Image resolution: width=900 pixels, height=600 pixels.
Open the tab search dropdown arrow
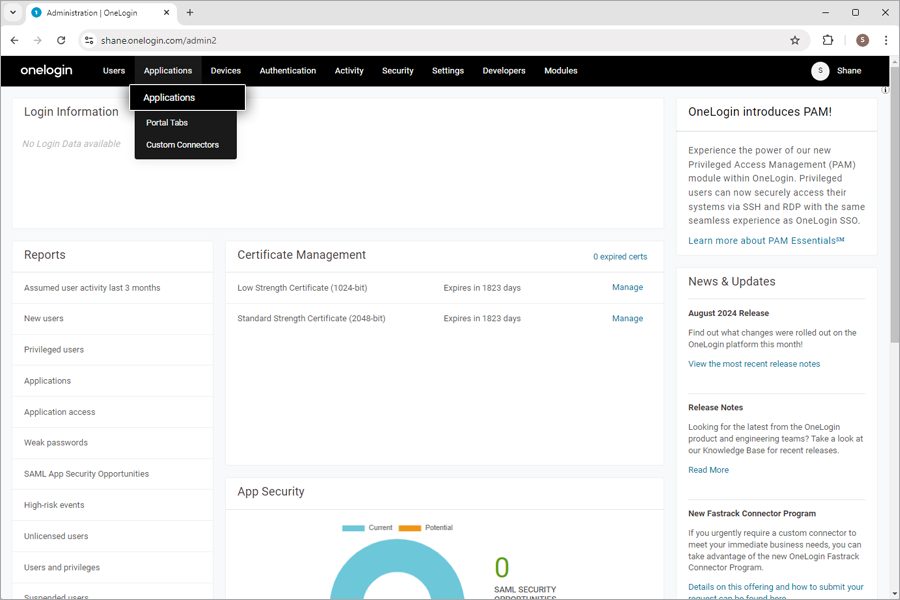[x=13, y=12]
